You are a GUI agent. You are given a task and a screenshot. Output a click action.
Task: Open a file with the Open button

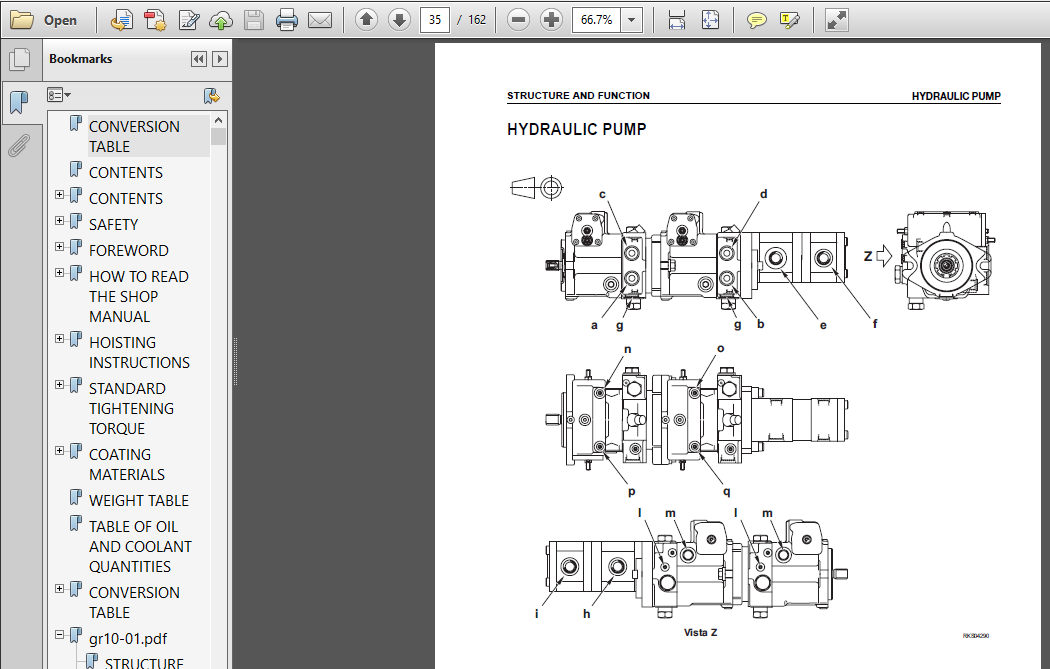44,20
